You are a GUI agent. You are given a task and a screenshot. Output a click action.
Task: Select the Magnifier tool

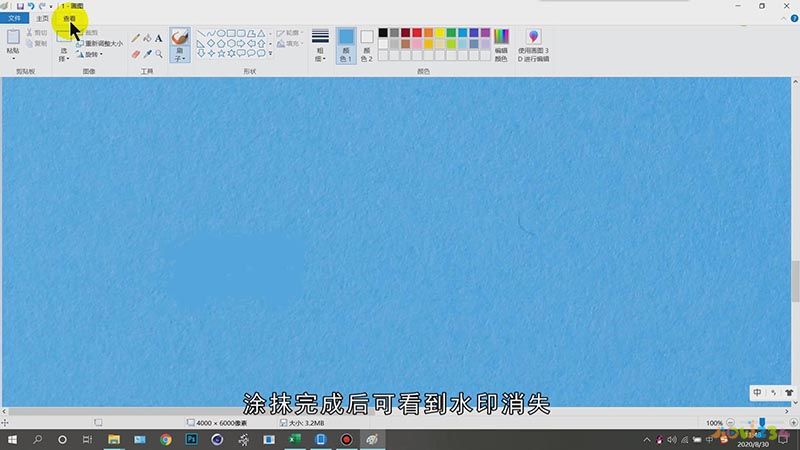click(x=159, y=54)
